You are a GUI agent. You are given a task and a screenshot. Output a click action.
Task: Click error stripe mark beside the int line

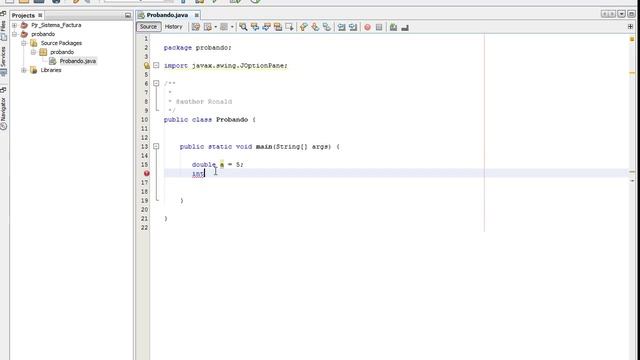click(x=632, y=172)
